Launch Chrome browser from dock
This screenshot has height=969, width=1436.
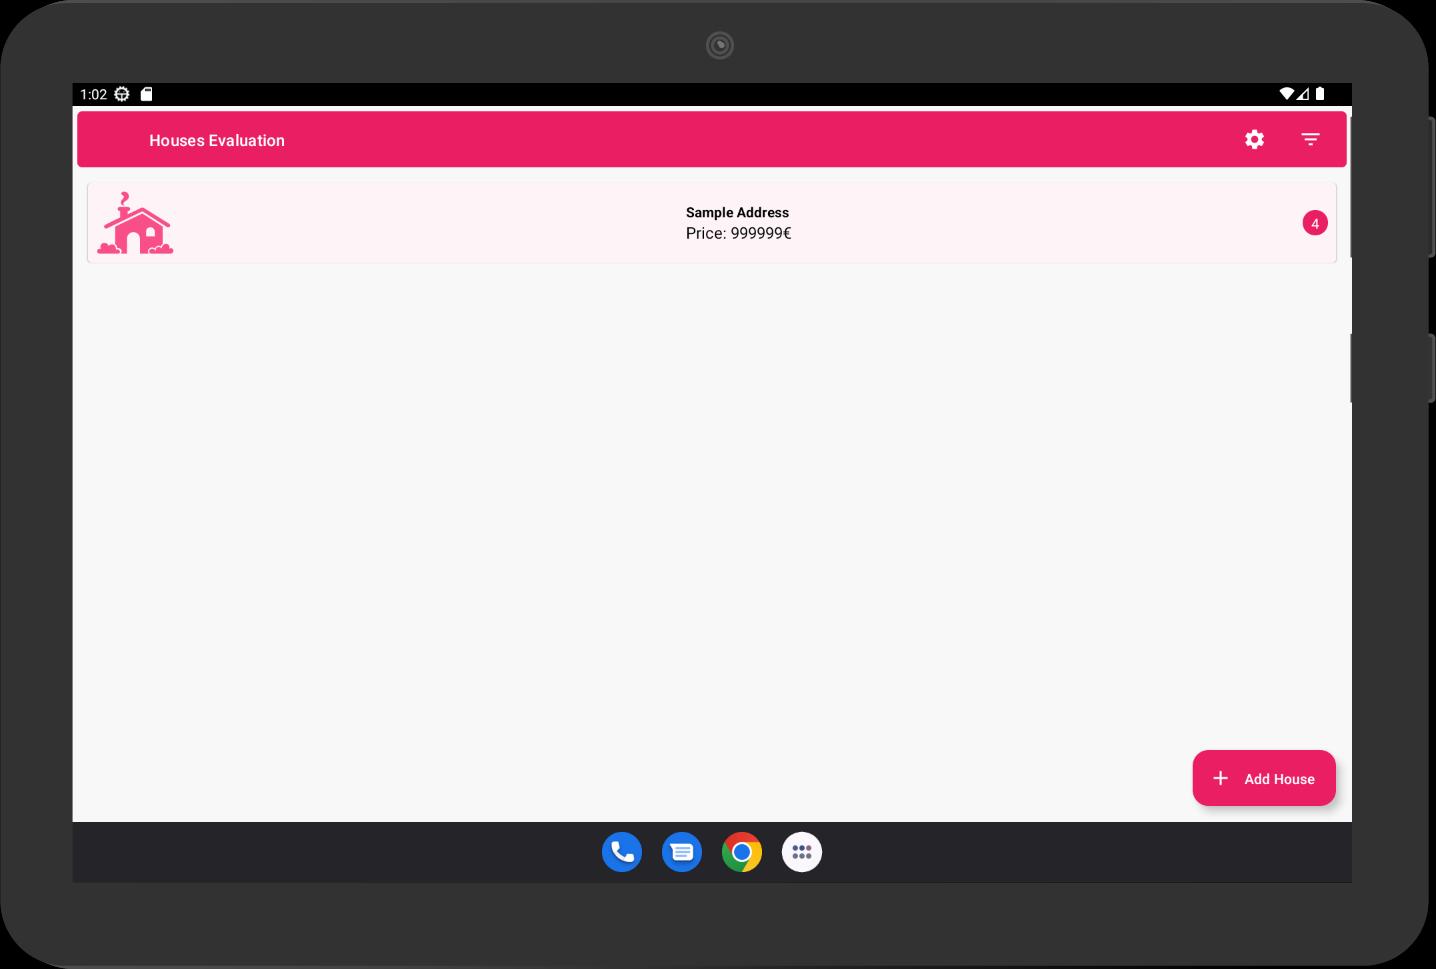click(x=742, y=852)
